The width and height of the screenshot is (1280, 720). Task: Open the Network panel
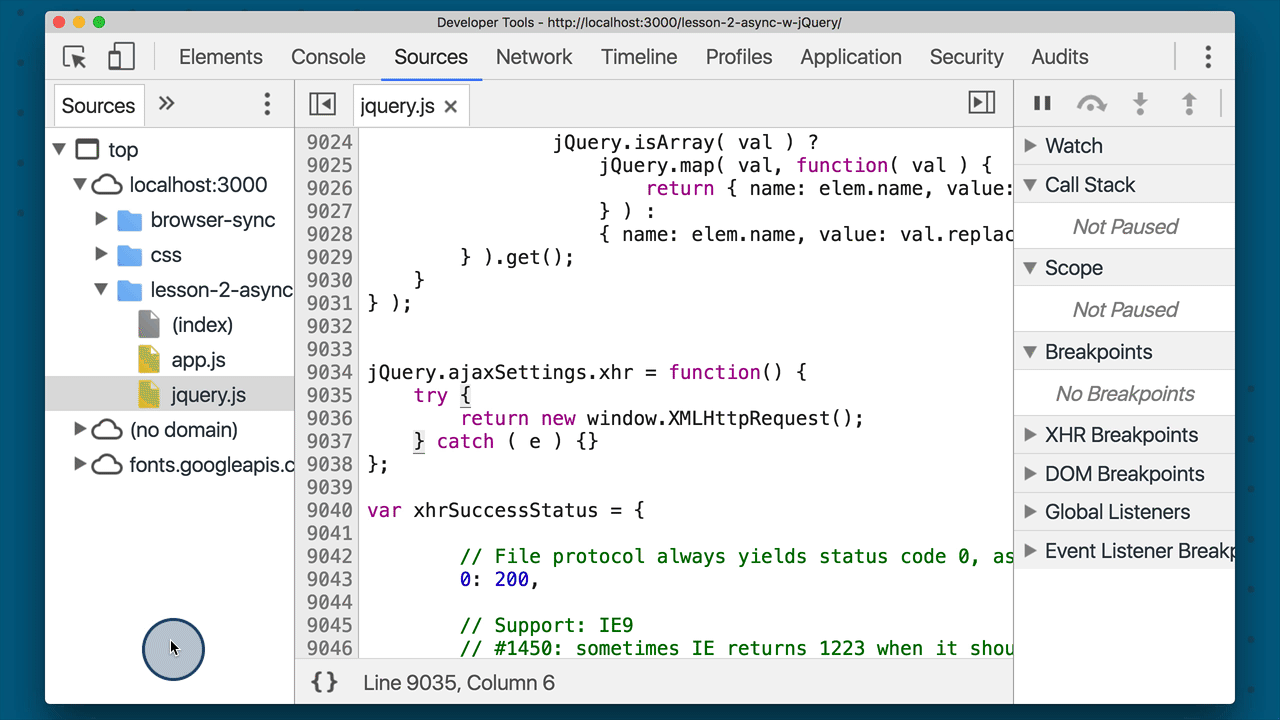click(x=534, y=57)
